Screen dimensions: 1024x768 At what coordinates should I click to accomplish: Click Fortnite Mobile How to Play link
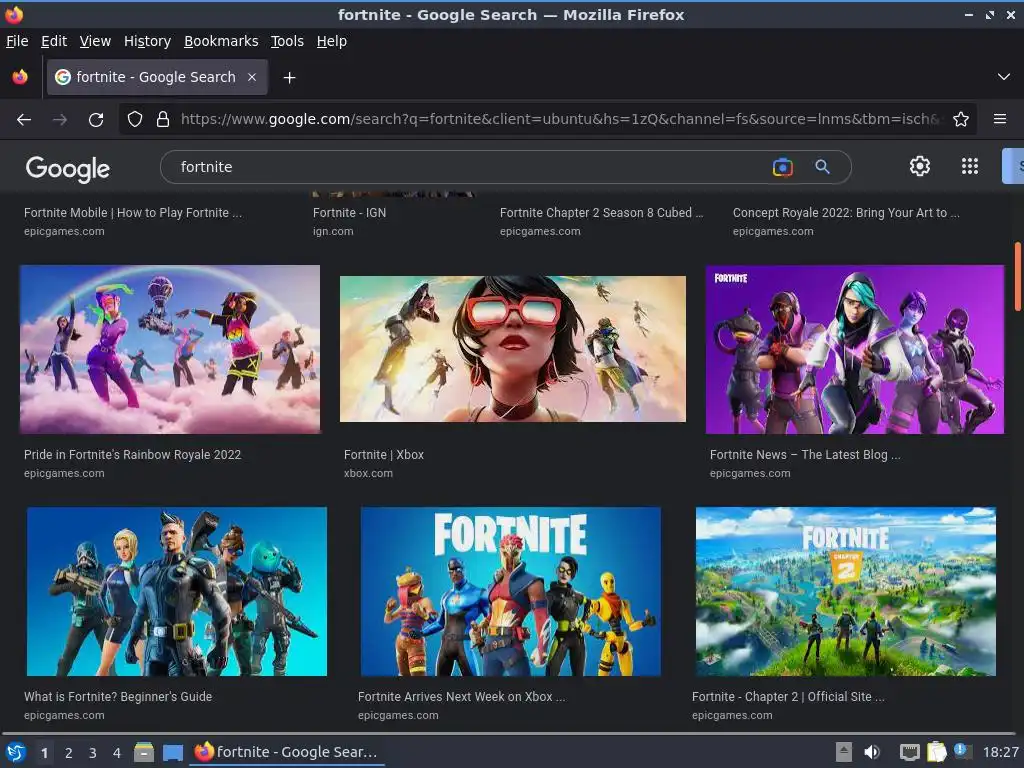133,213
